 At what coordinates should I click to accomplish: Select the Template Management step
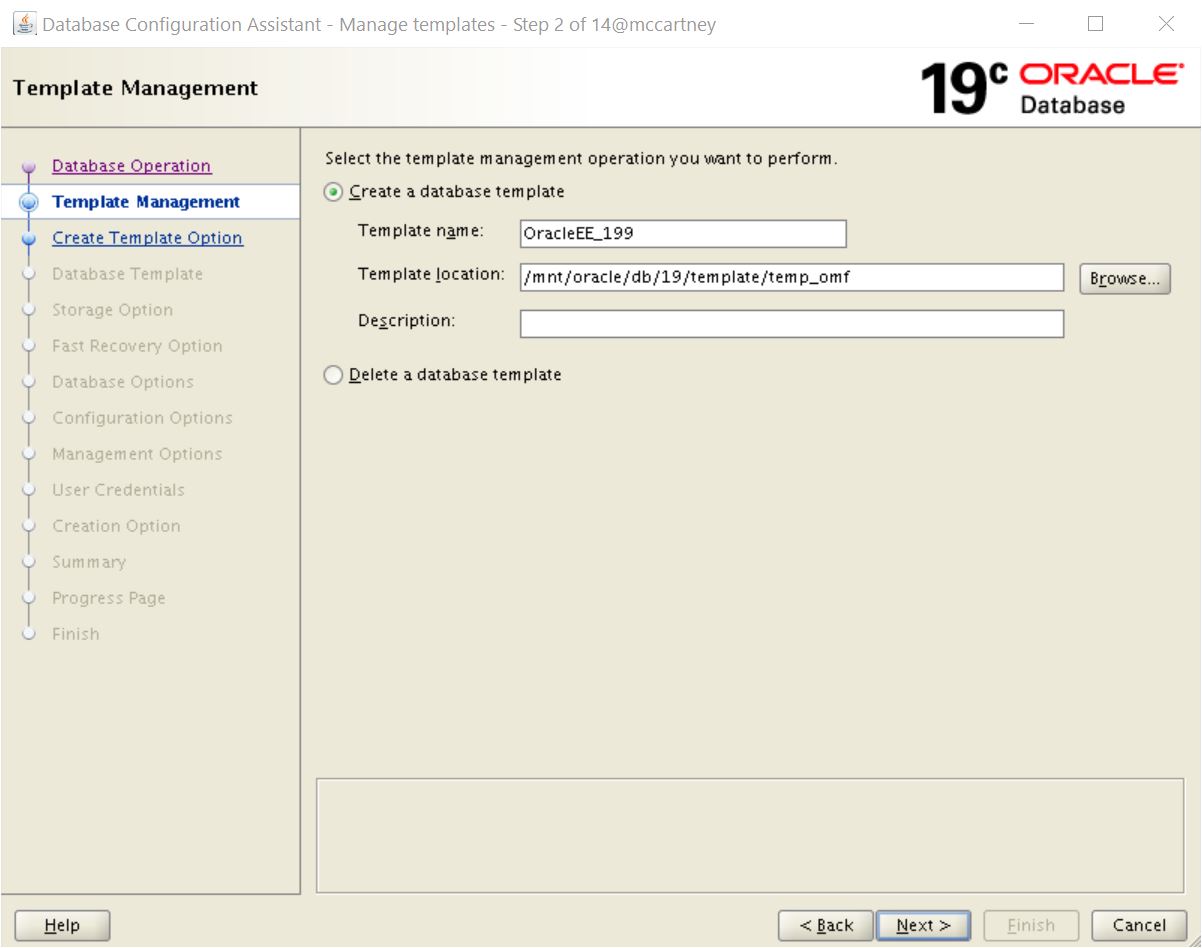[146, 202]
